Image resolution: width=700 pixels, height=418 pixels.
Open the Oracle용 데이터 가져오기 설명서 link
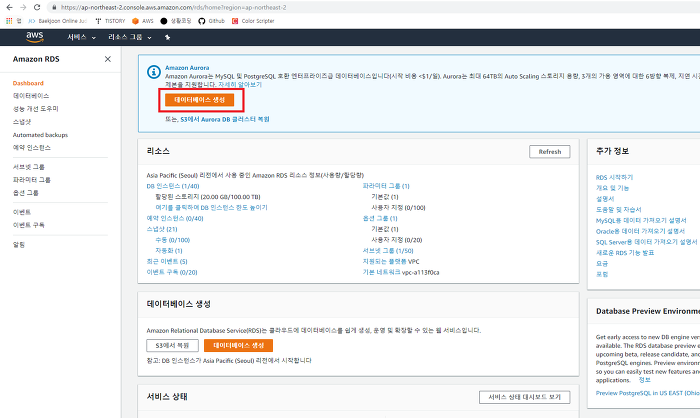(640, 231)
